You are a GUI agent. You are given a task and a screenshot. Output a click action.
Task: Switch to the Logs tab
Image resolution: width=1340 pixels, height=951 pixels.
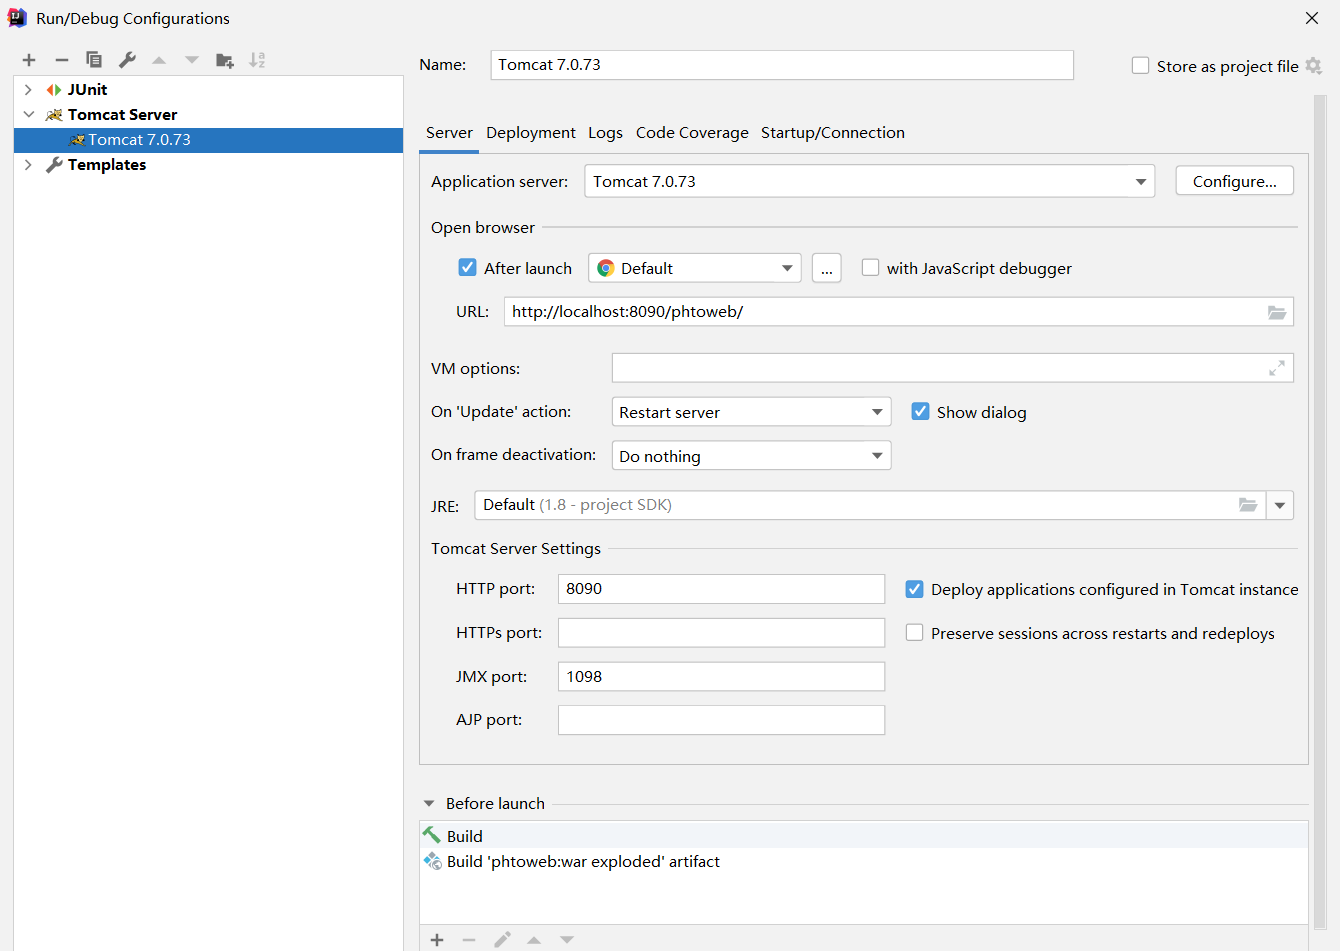[x=605, y=133]
